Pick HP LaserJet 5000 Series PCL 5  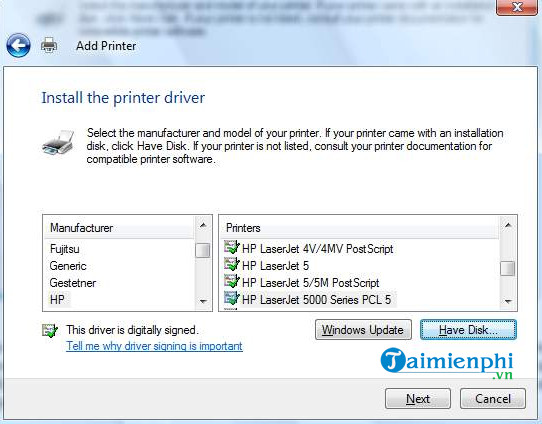click(317, 300)
